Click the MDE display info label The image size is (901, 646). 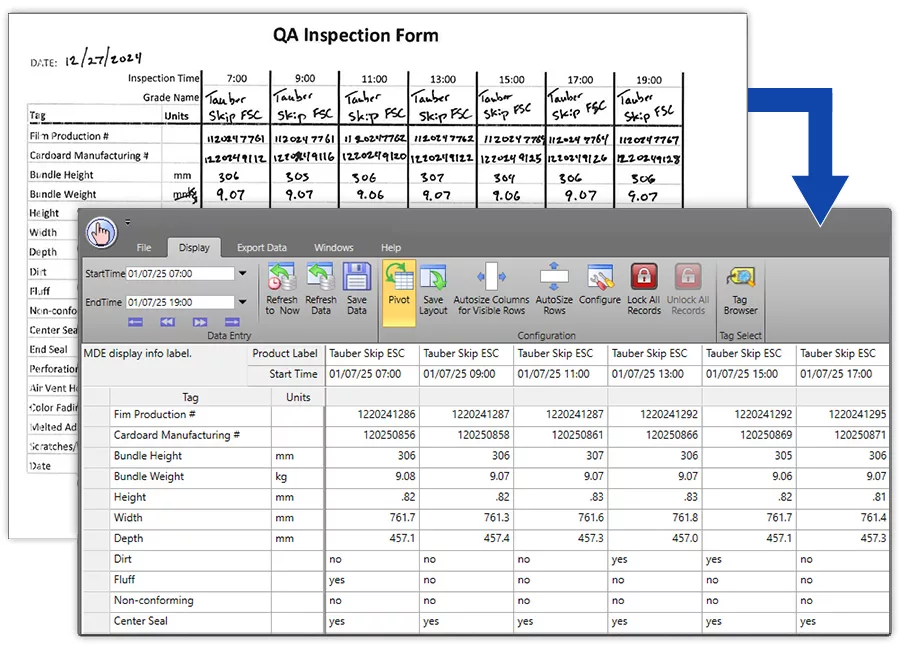coord(137,353)
